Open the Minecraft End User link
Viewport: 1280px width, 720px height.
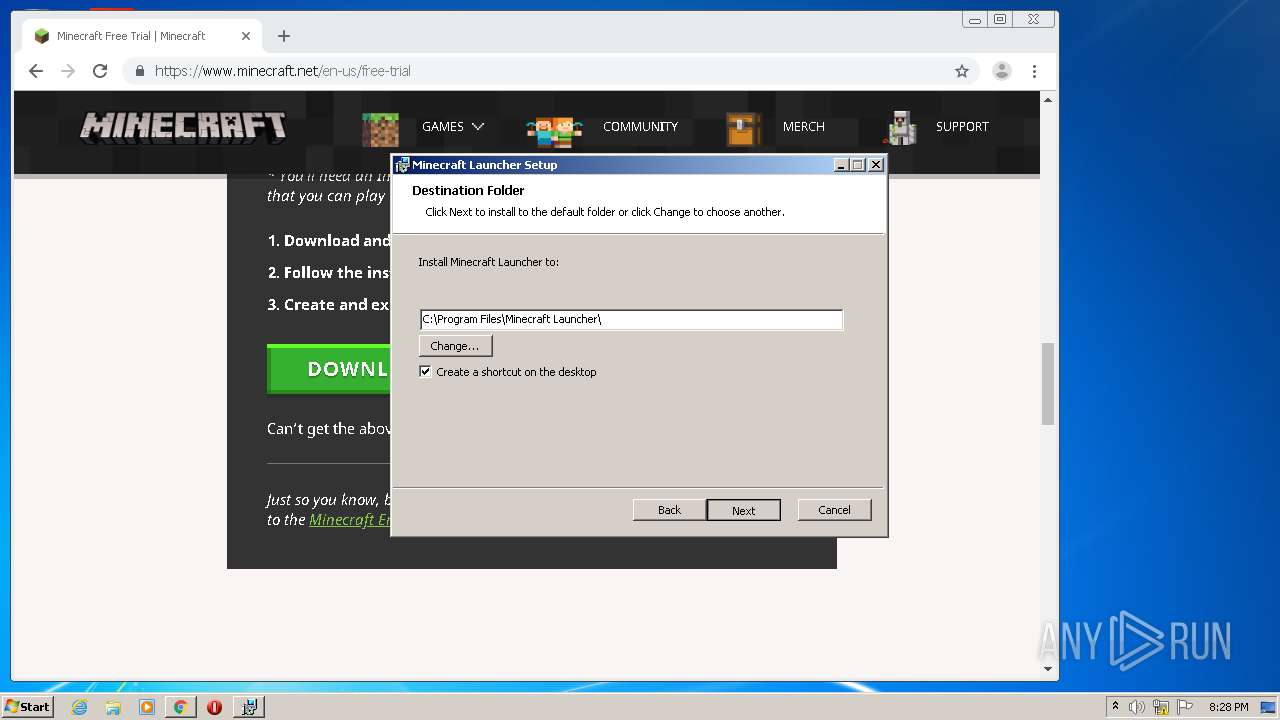pos(350,520)
